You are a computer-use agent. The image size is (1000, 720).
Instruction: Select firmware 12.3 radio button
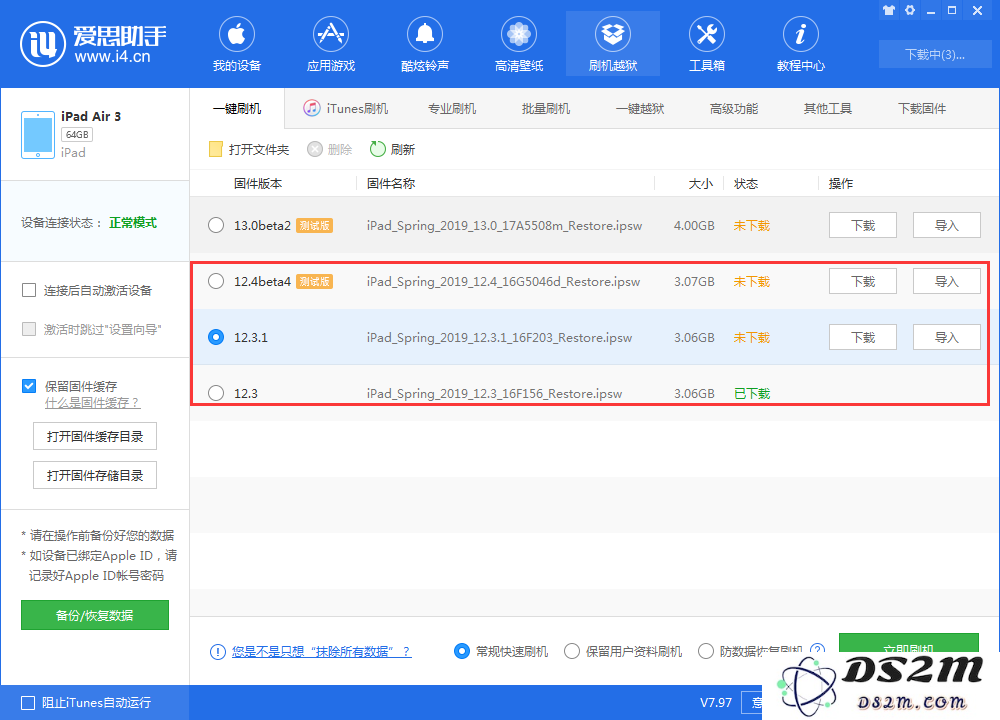(216, 393)
